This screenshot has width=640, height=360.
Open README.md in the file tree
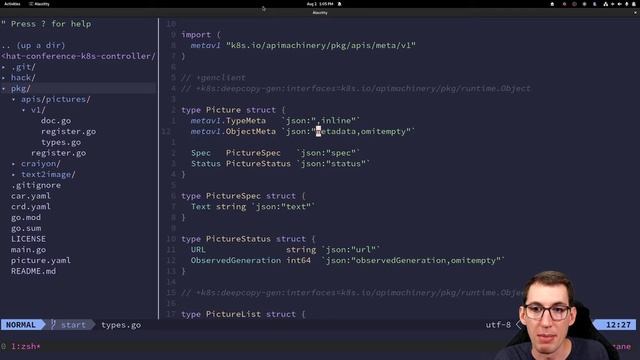33,271
